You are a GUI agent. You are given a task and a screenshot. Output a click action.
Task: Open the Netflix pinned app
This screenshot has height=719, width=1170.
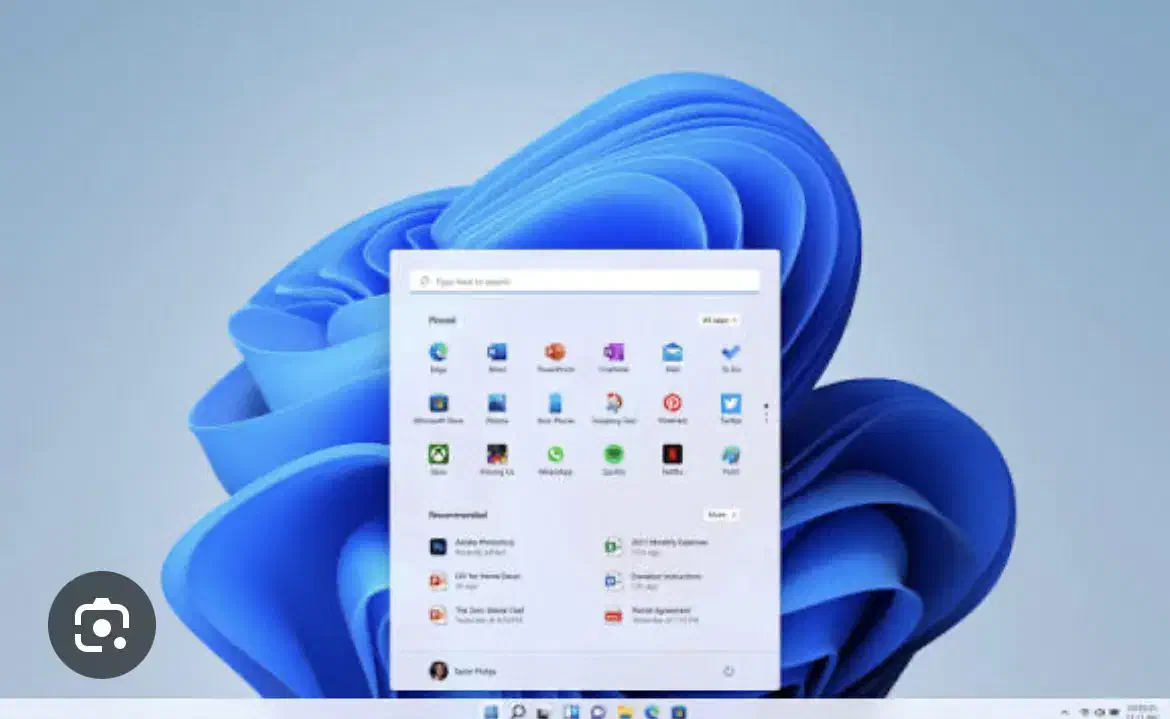tap(672, 459)
